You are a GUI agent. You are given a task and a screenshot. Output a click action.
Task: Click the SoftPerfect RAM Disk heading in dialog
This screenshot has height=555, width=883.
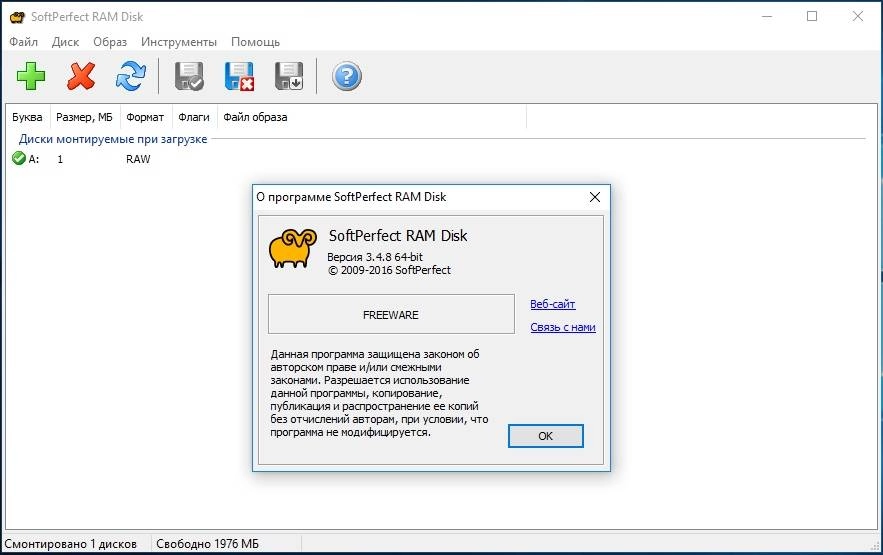[398, 235]
